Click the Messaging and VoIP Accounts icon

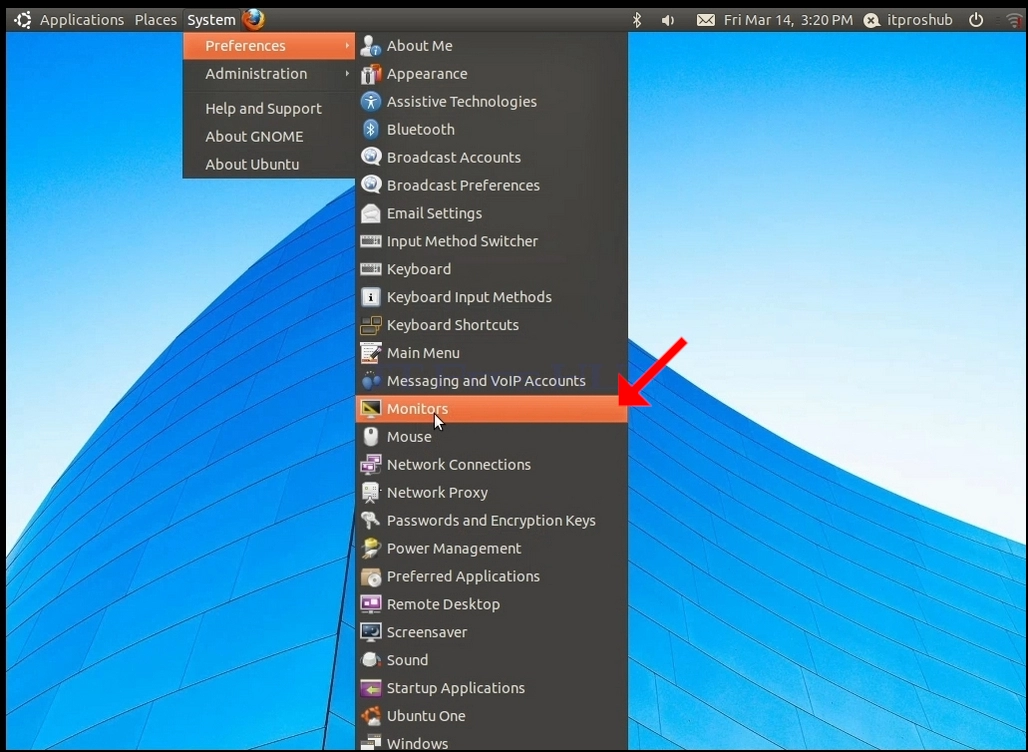(x=370, y=381)
